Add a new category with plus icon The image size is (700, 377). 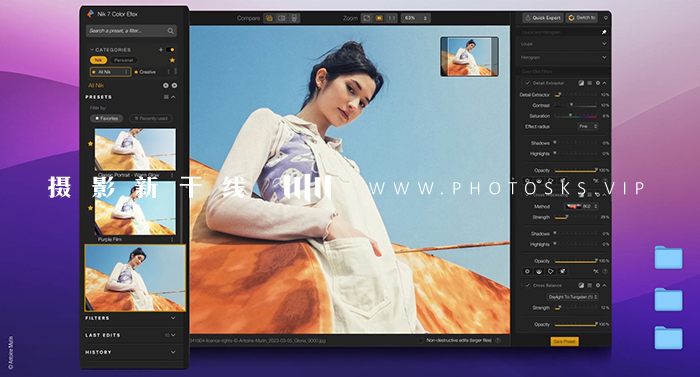pos(161,50)
